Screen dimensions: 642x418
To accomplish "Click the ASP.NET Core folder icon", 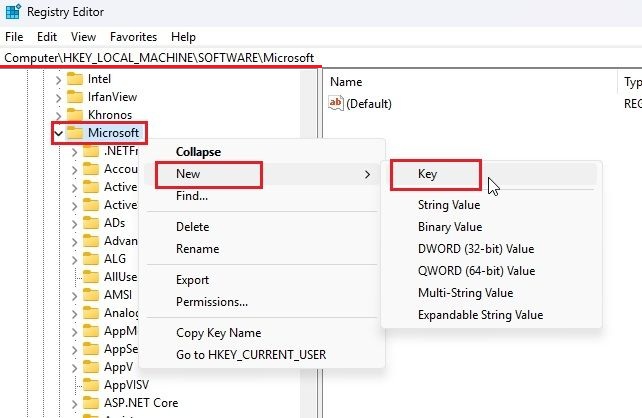I will coord(91,403).
